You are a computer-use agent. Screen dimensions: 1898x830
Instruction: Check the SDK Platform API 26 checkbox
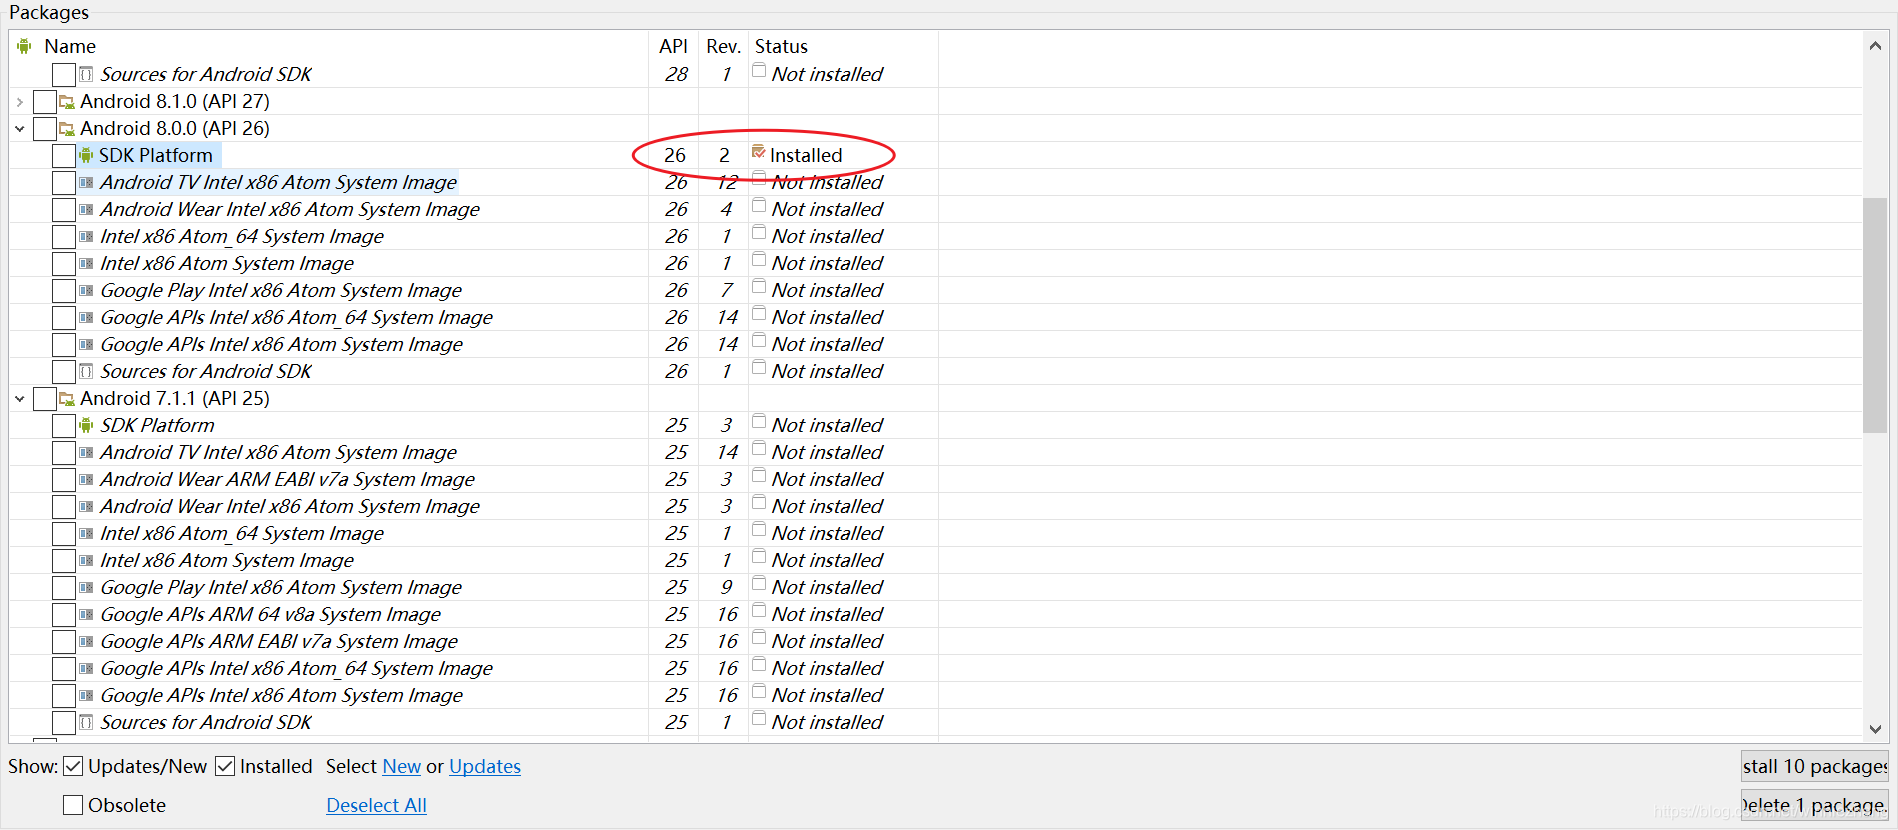[64, 155]
